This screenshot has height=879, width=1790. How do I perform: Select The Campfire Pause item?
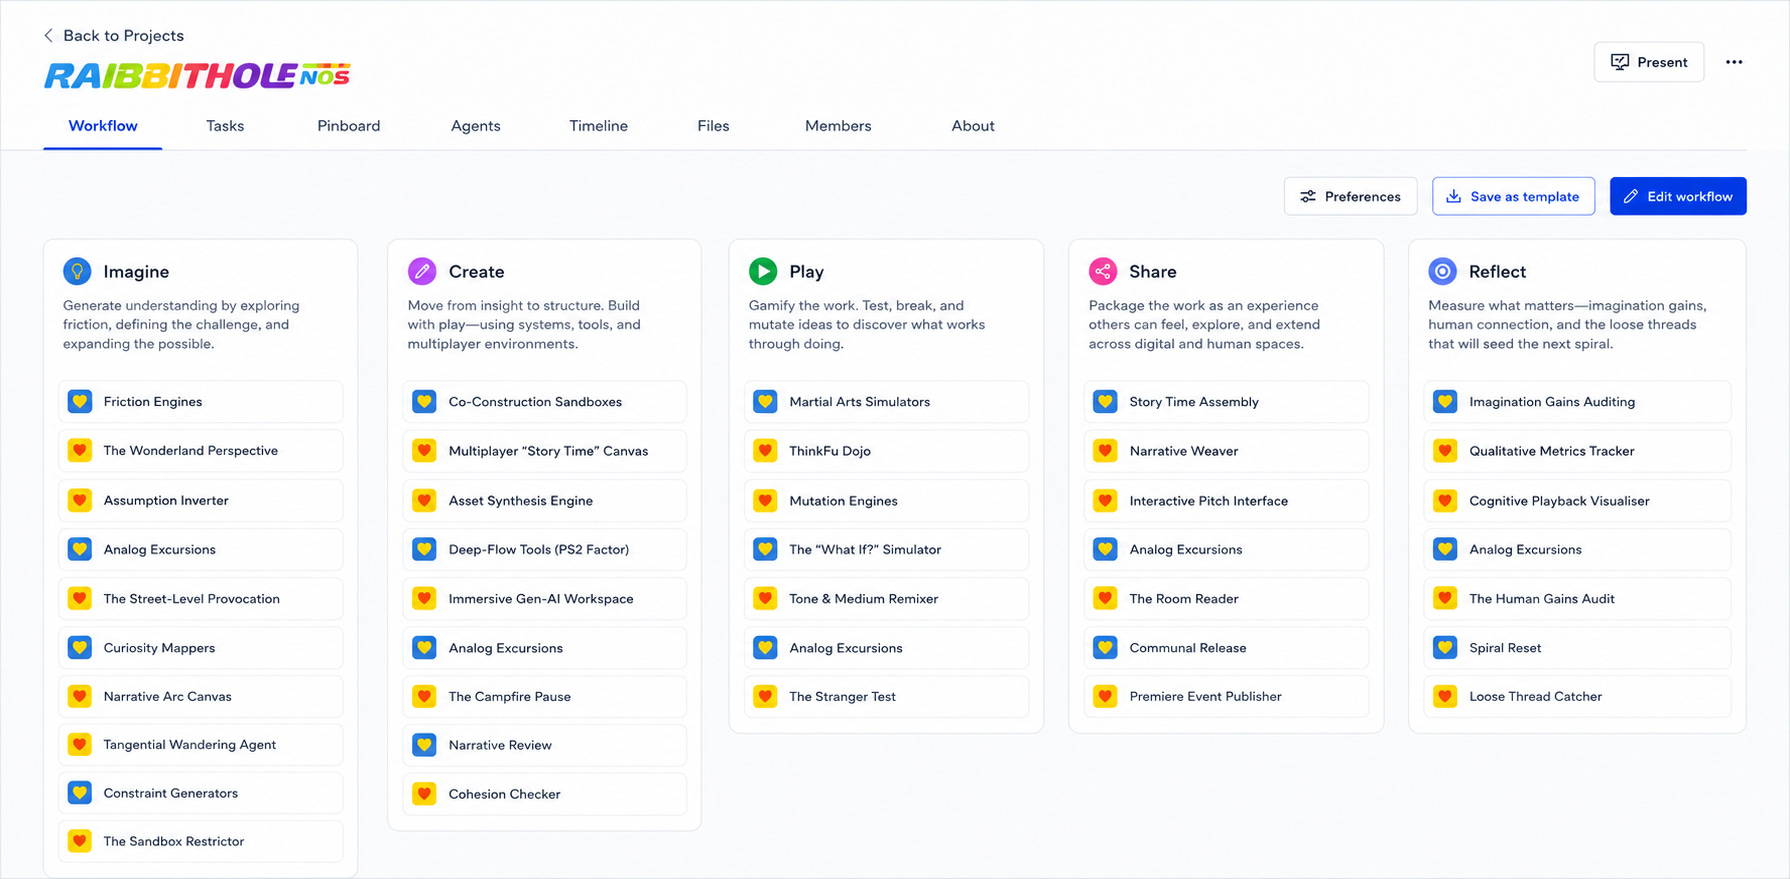click(x=545, y=696)
